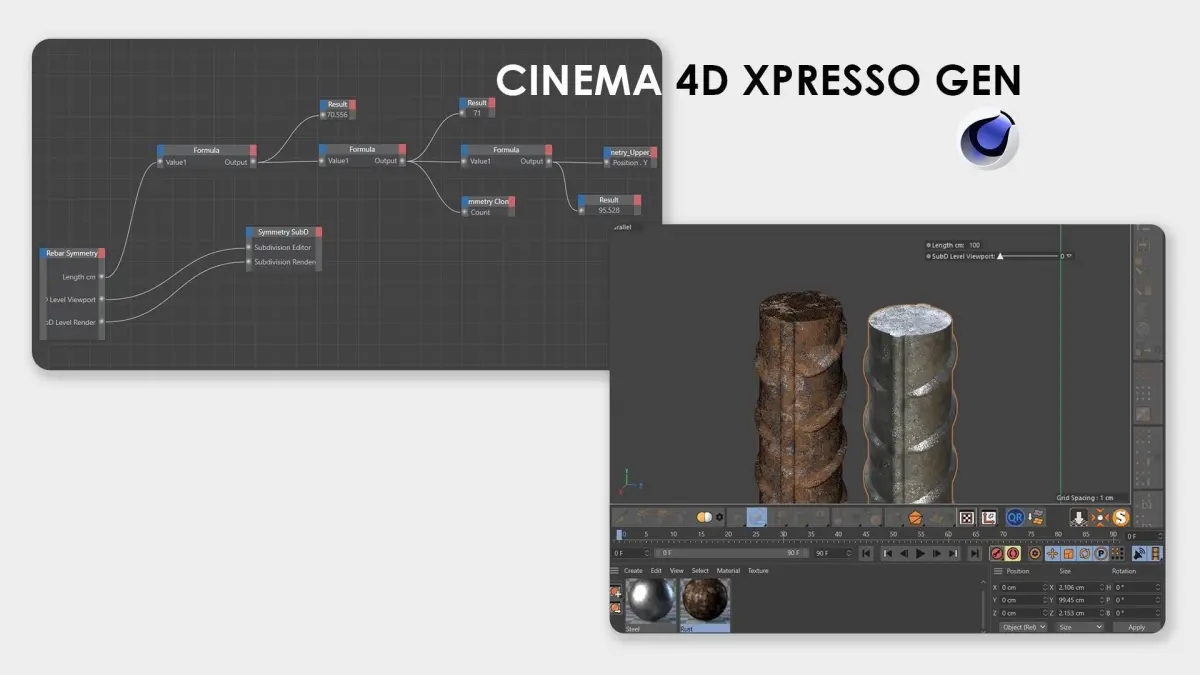The width and height of the screenshot is (1200, 675).
Task: Step one frame backward
Action: tap(904, 553)
